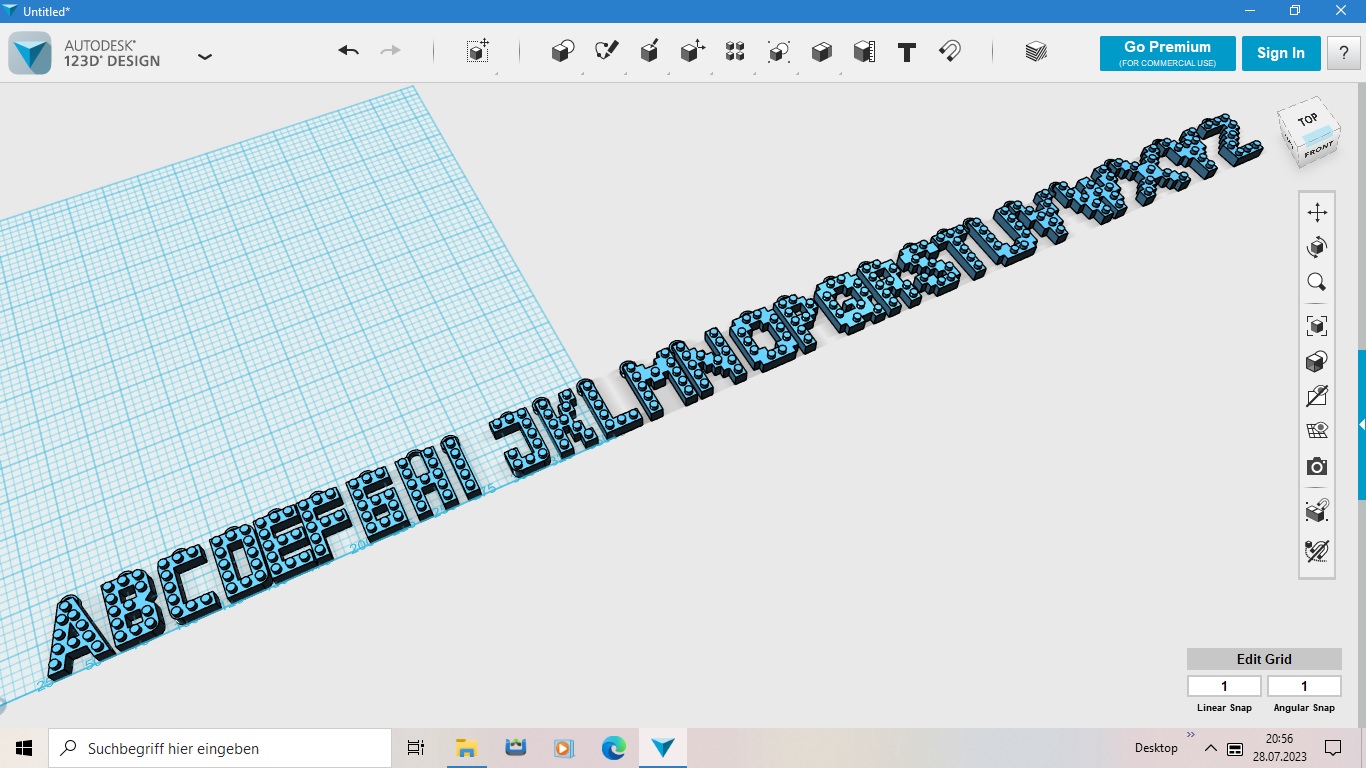Viewport: 1366px width, 768px height.
Task: Open File Explorer from the taskbar
Action: tap(465, 748)
